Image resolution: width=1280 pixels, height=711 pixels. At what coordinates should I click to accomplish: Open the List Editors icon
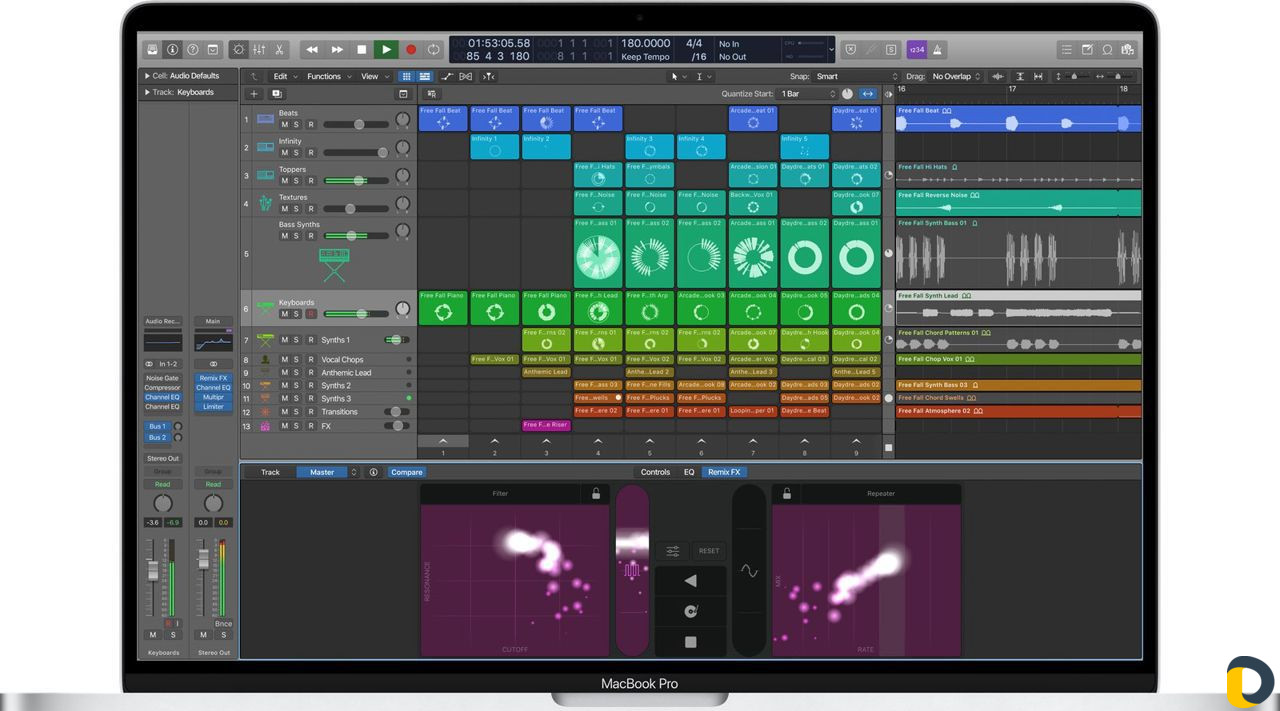(x=1066, y=49)
